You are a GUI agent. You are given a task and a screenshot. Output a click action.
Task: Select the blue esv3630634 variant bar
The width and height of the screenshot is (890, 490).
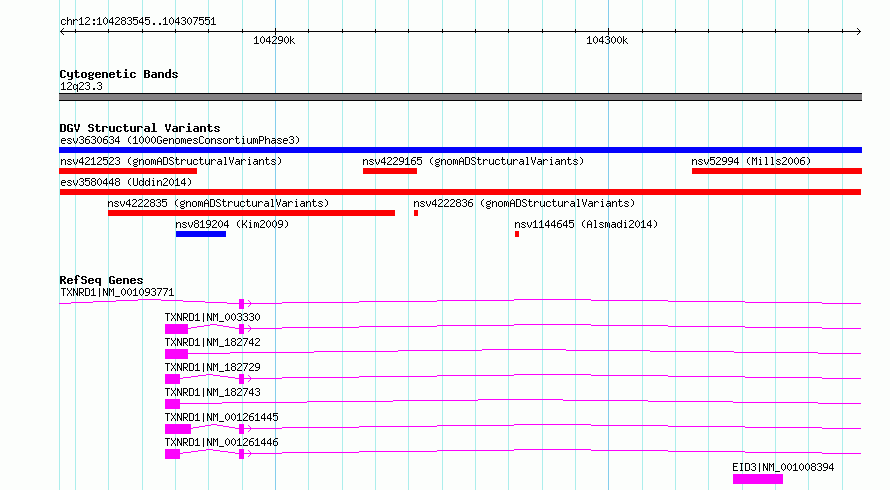[x=460, y=150]
